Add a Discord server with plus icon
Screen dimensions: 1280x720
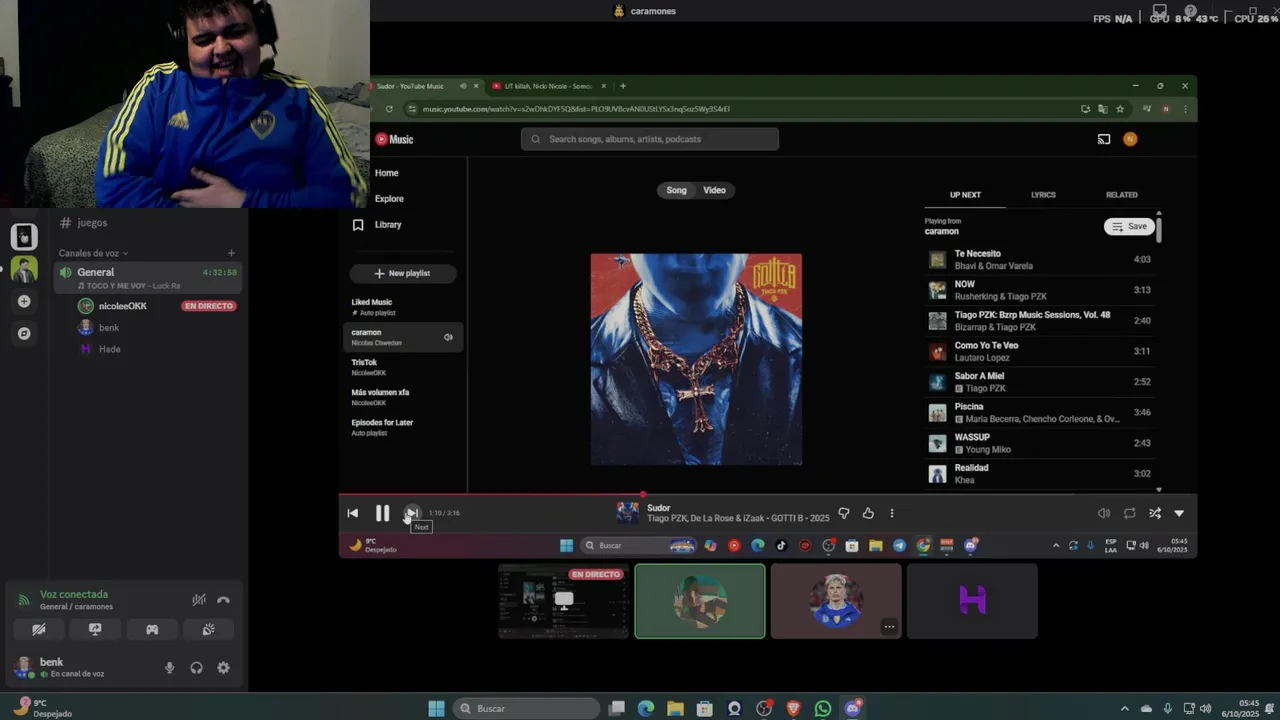click(24, 301)
